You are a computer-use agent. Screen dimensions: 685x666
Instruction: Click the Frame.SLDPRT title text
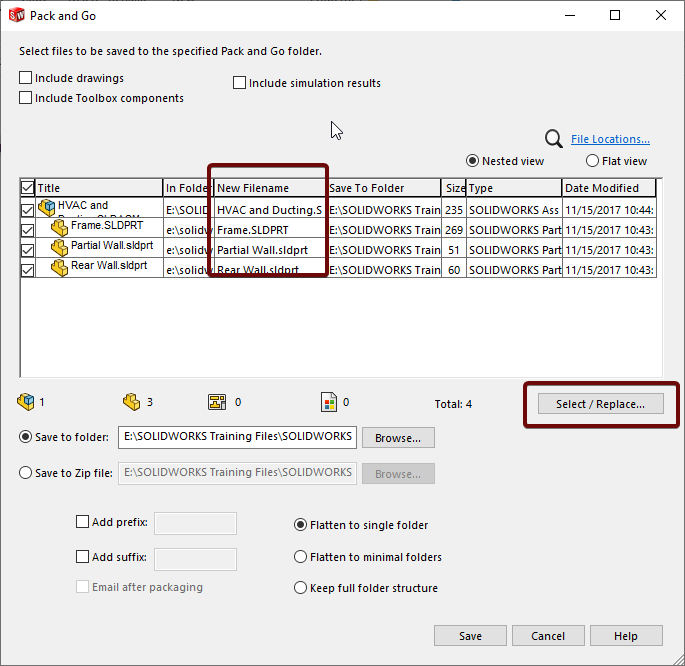[107, 225]
